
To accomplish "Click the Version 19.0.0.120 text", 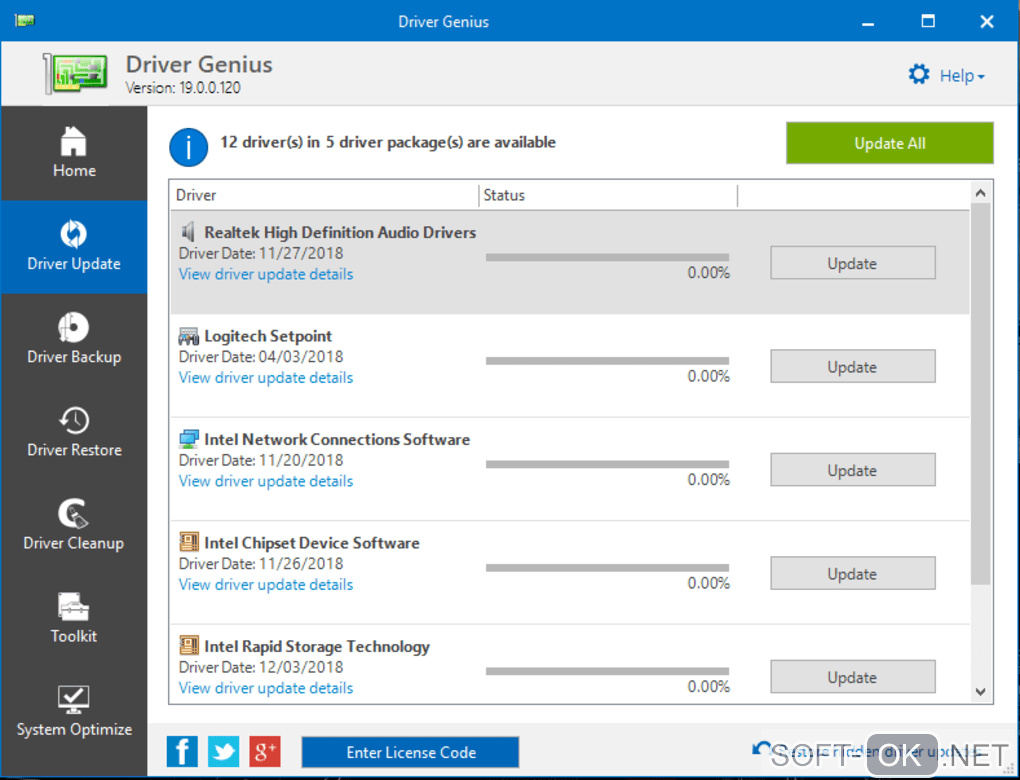I will click(x=183, y=88).
